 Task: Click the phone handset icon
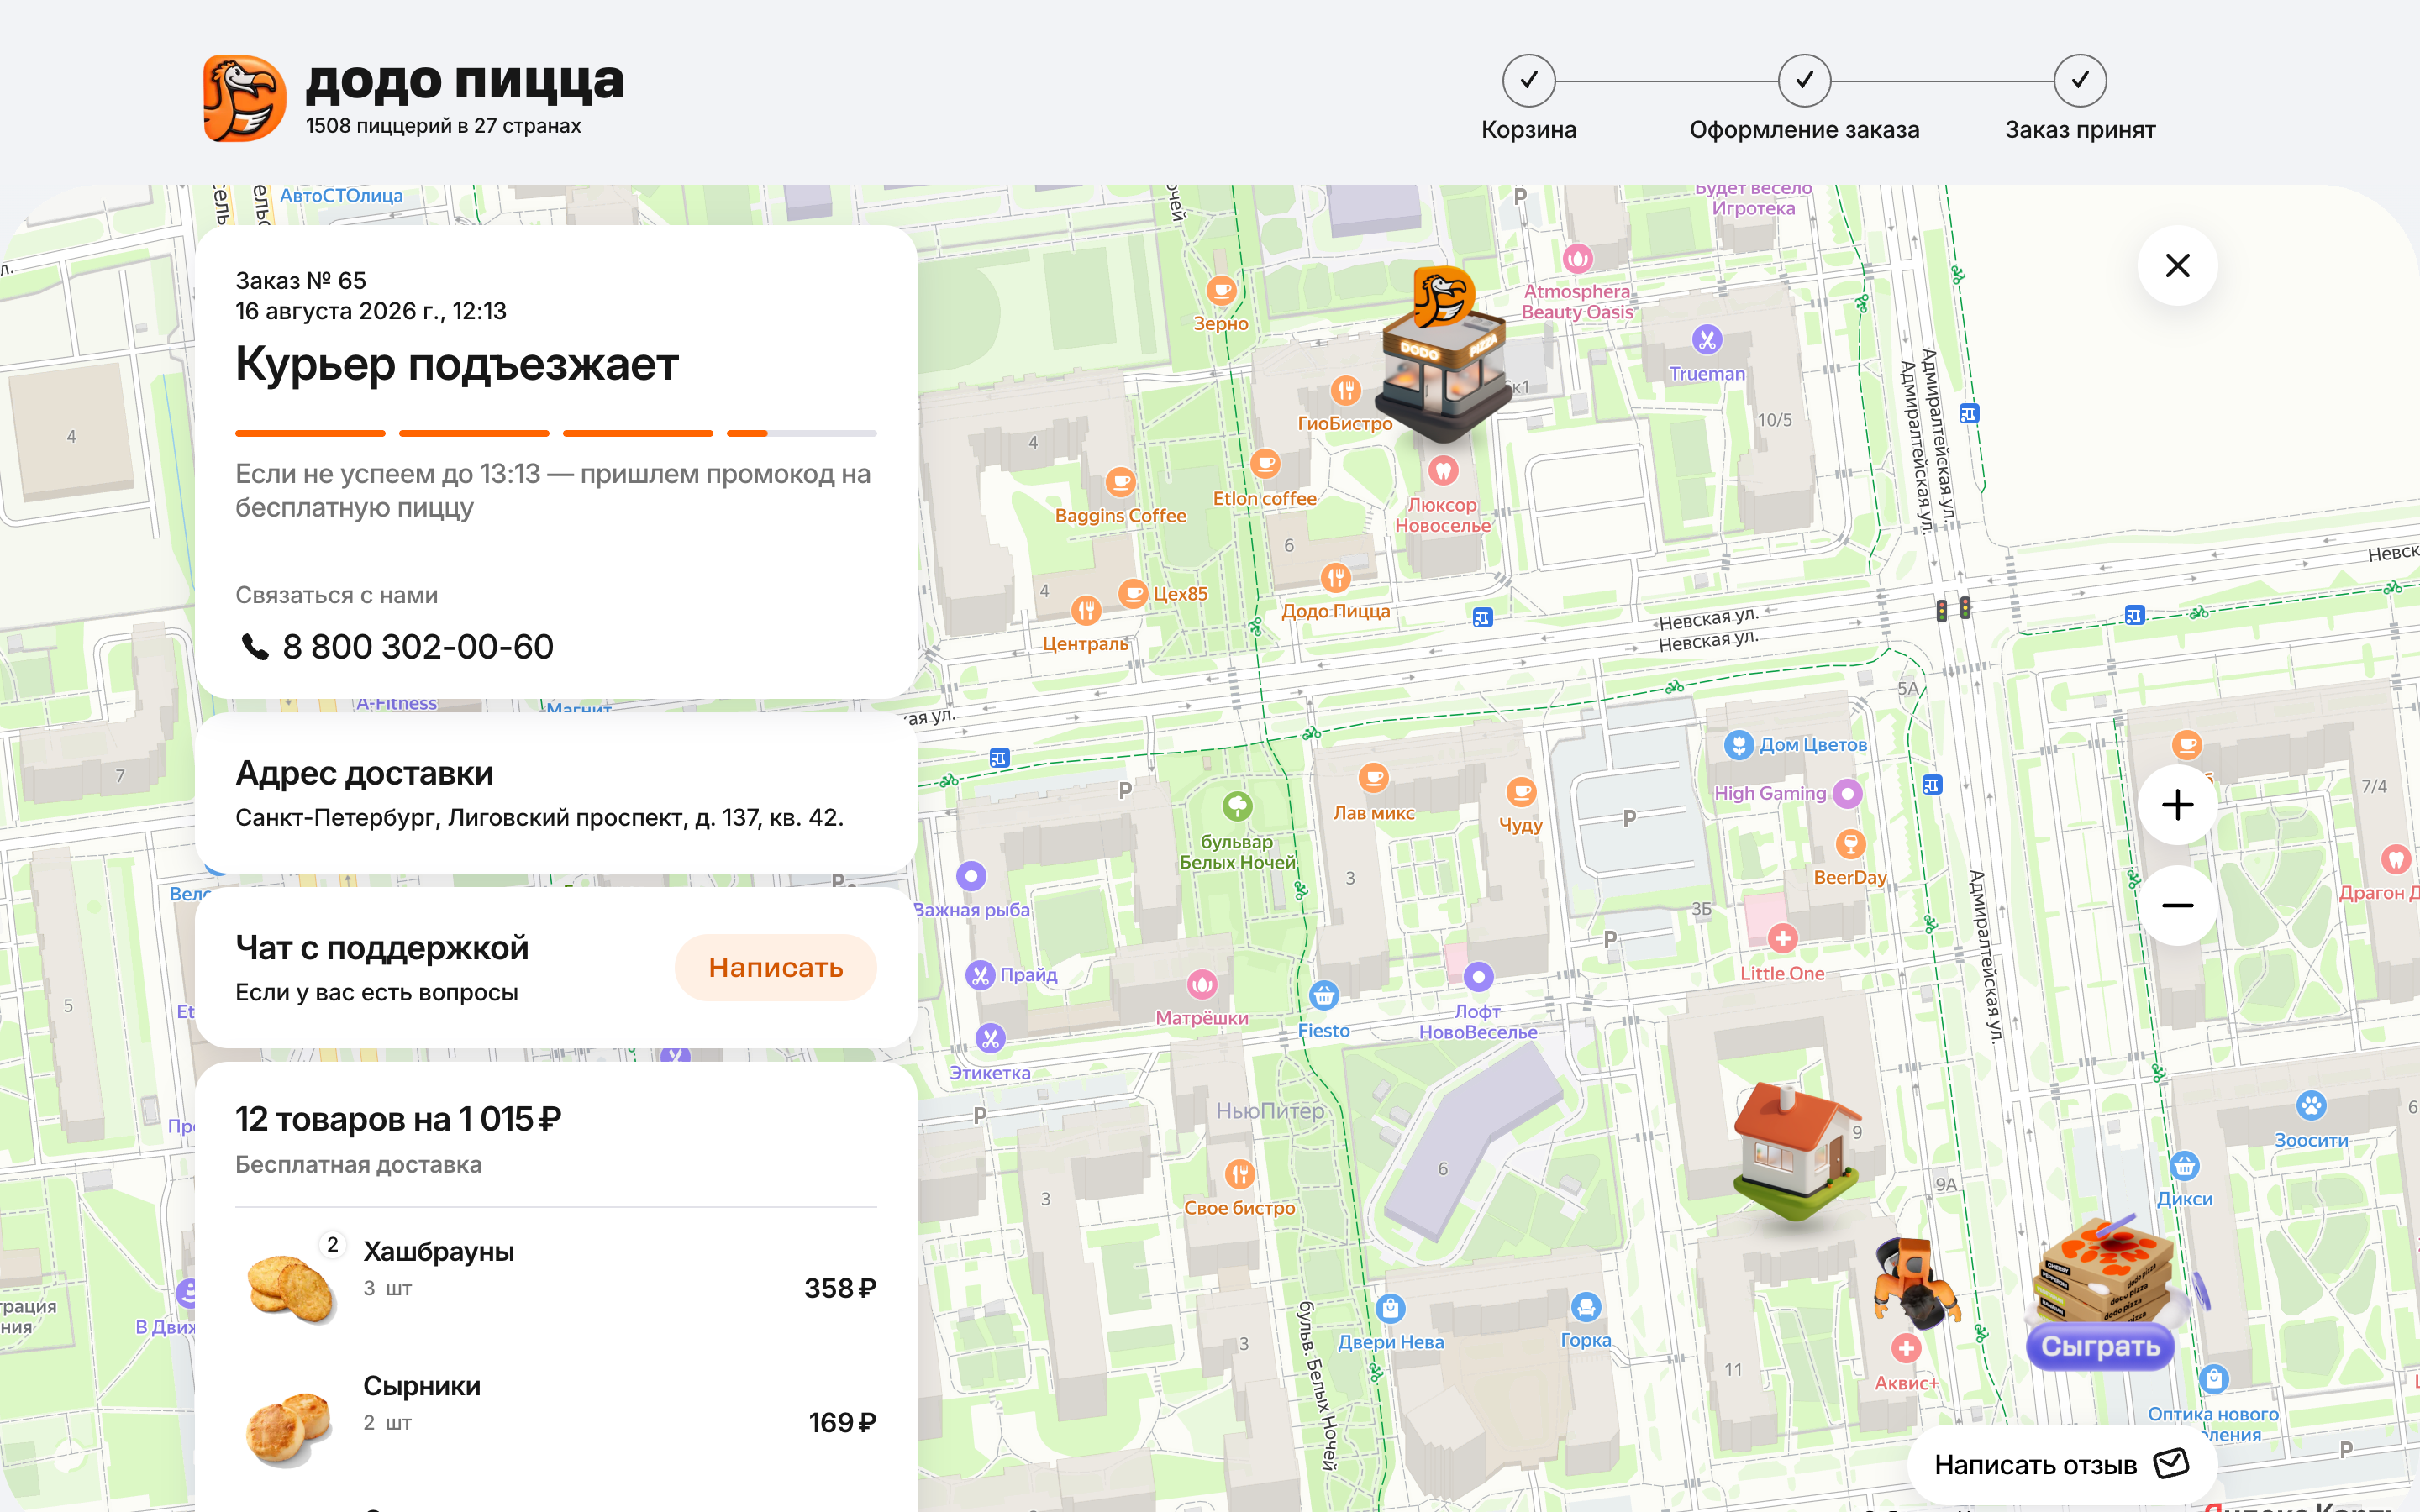pyautogui.click(x=255, y=647)
